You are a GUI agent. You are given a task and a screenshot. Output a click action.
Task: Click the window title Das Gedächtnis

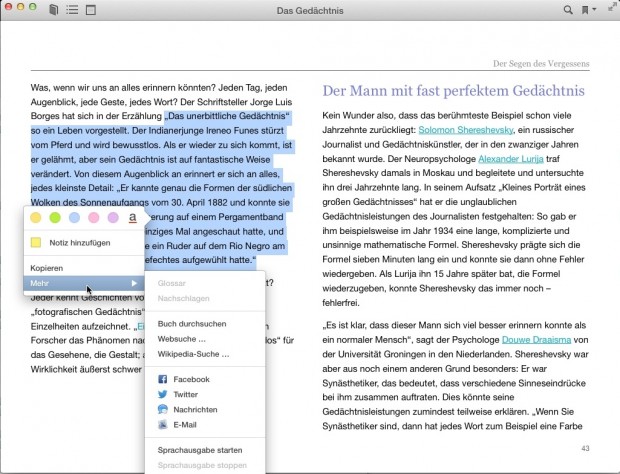[x=310, y=11]
